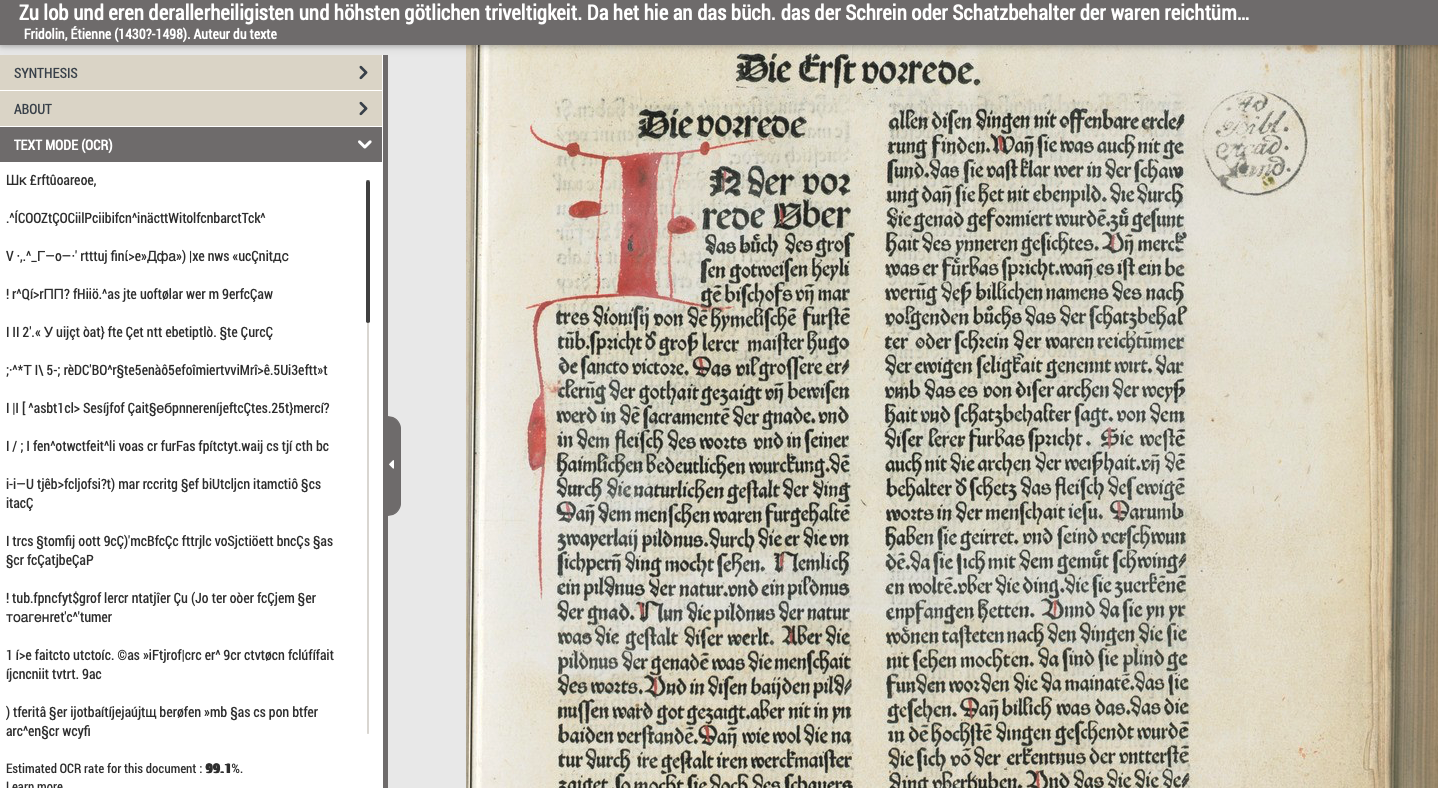Image resolution: width=1438 pixels, height=788 pixels.
Task: Collapse the left side panel with arrow handle
Action: [392, 465]
